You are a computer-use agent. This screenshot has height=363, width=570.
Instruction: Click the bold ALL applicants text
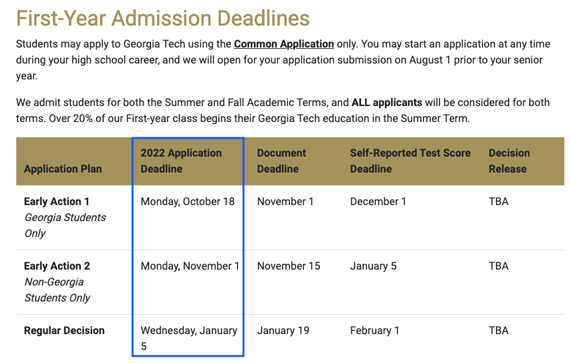[386, 102]
